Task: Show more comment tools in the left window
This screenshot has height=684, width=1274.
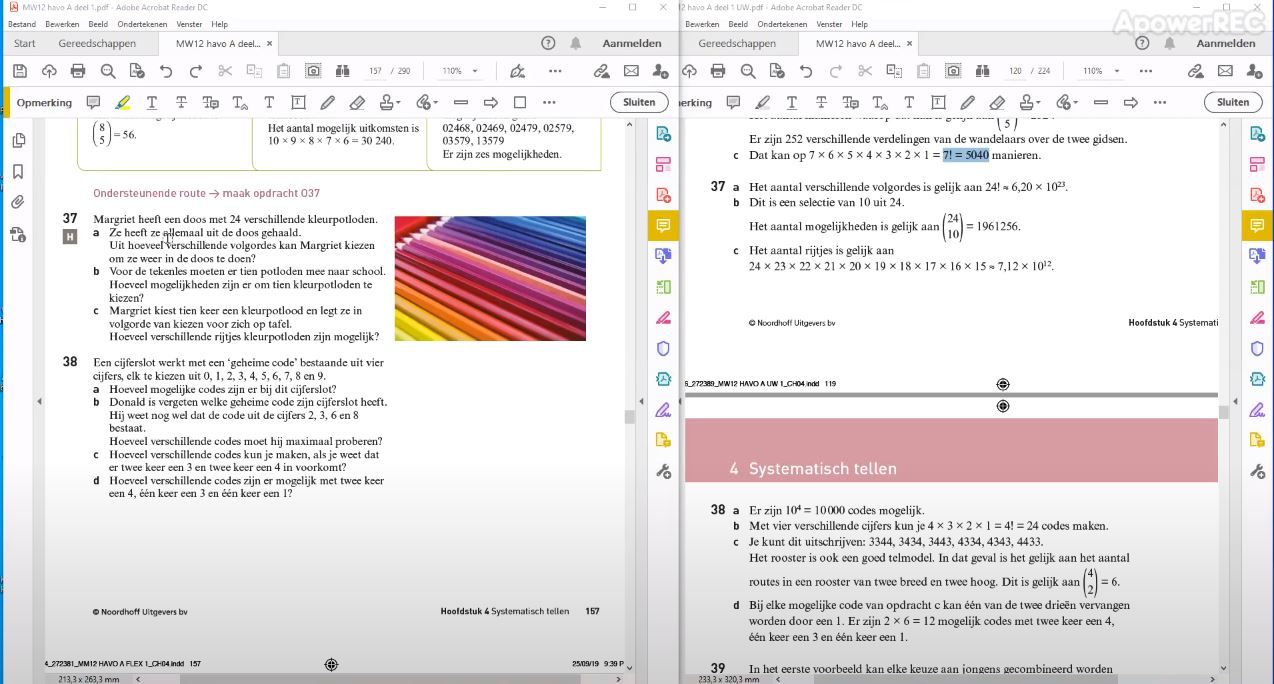Action: click(x=549, y=102)
